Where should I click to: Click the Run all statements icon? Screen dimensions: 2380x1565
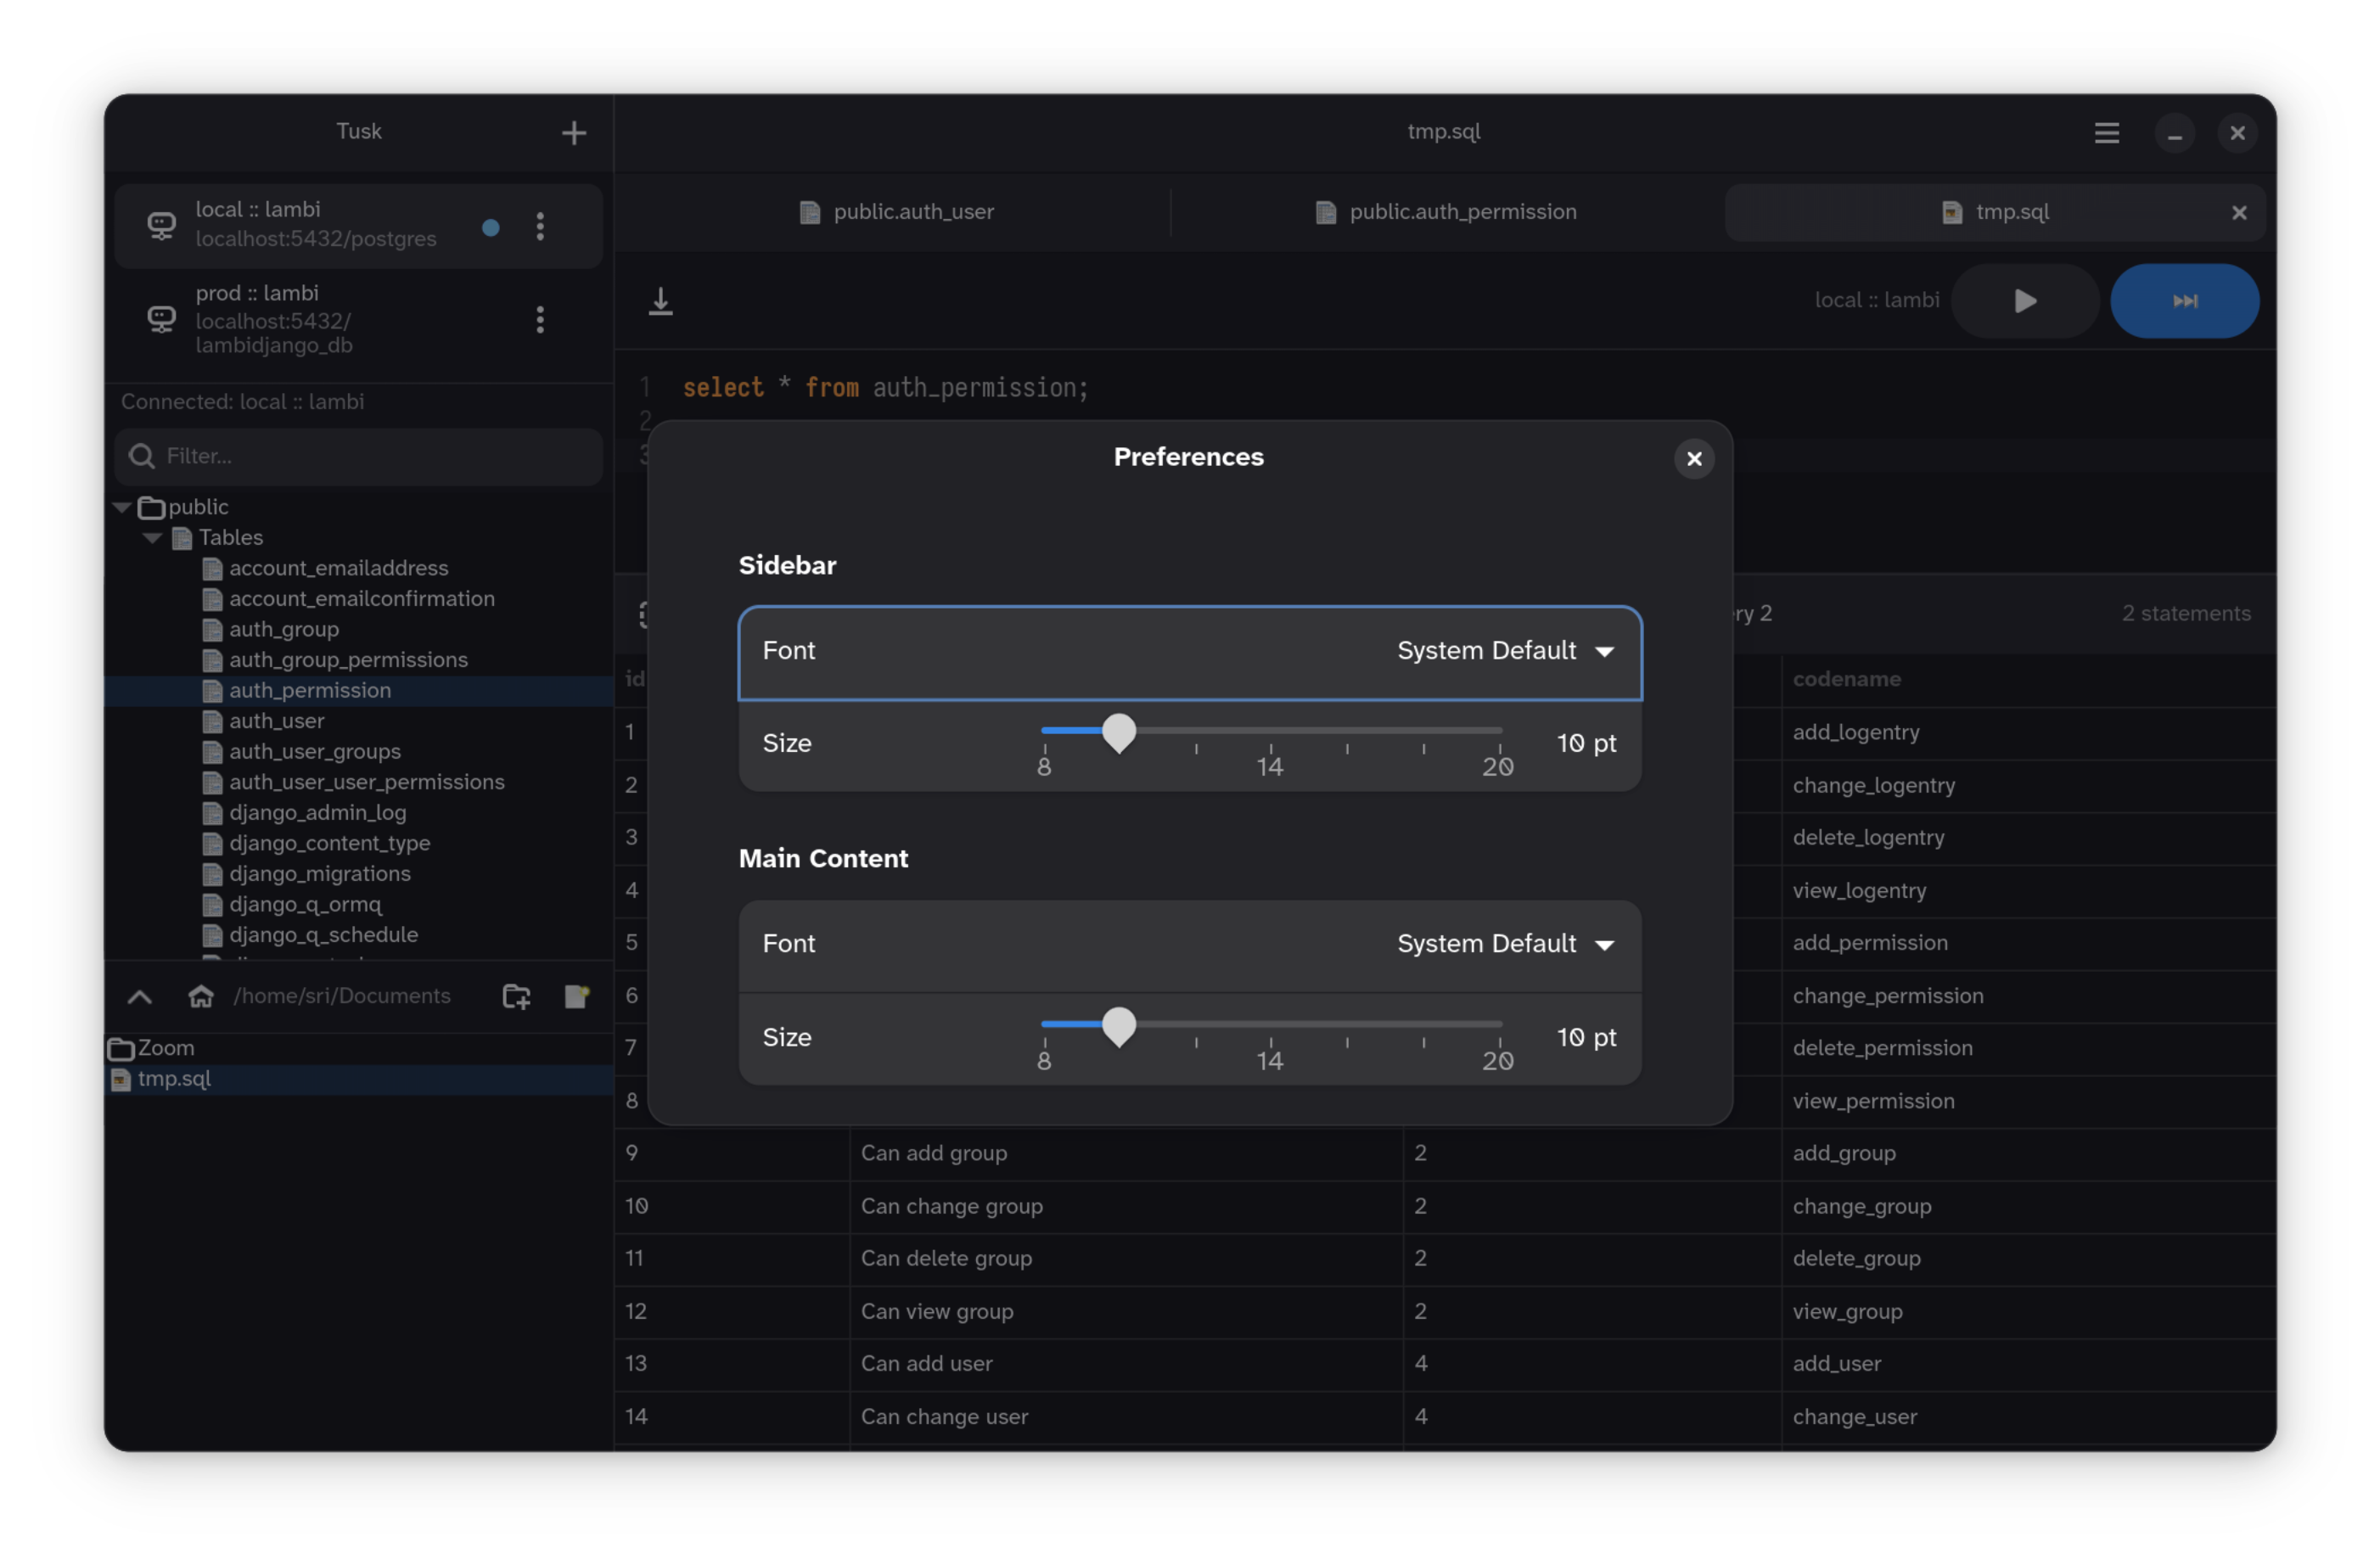[x=2186, y=300]
